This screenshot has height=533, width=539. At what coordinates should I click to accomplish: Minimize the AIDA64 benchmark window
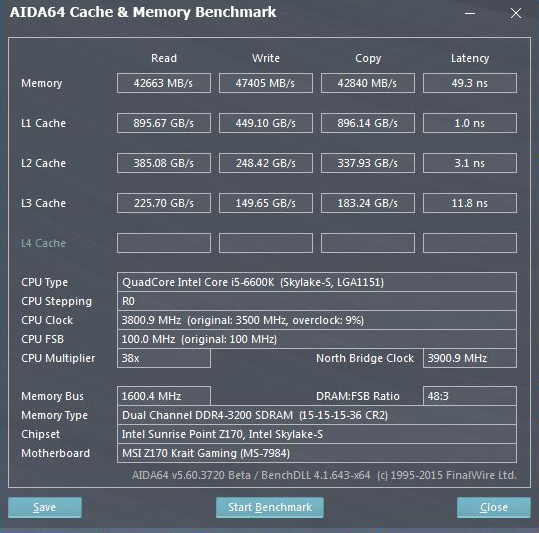point(470,13)
